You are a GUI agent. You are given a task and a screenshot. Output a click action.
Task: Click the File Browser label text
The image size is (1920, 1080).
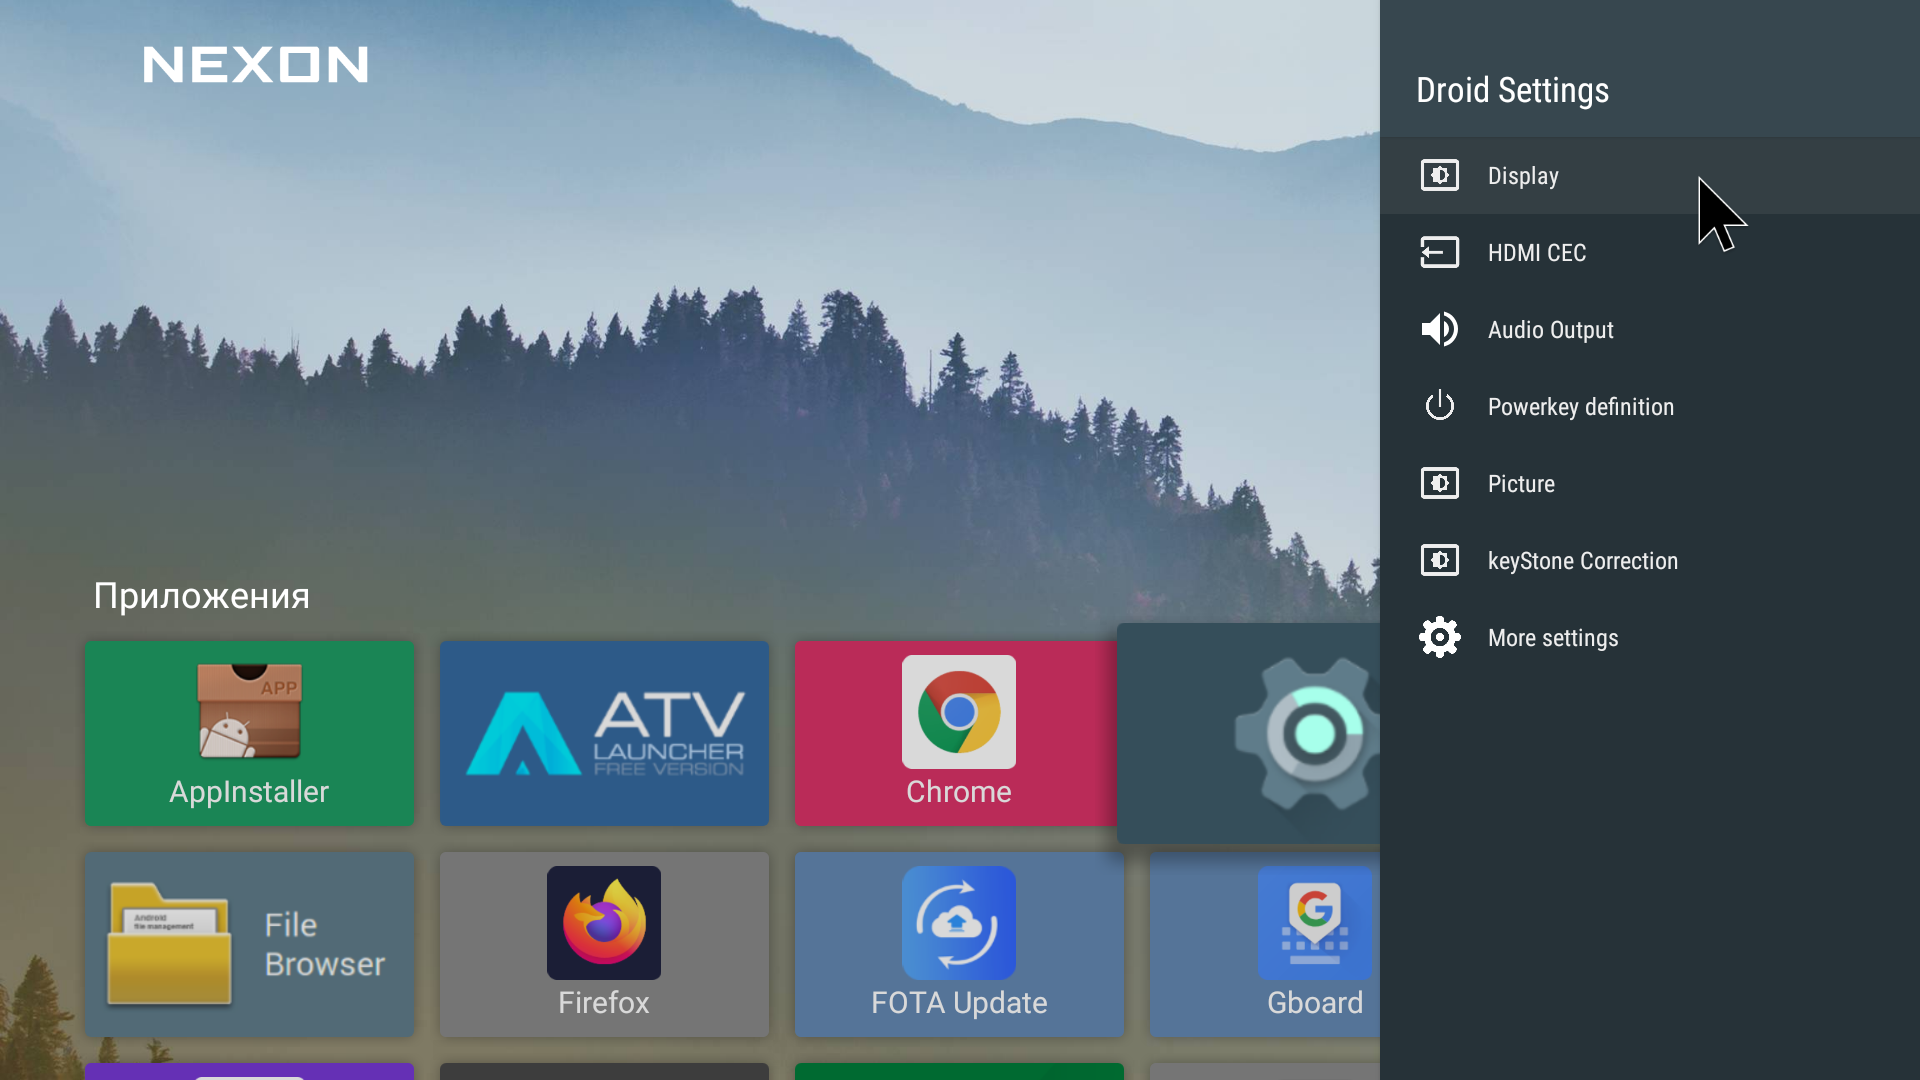pos(324,944)
